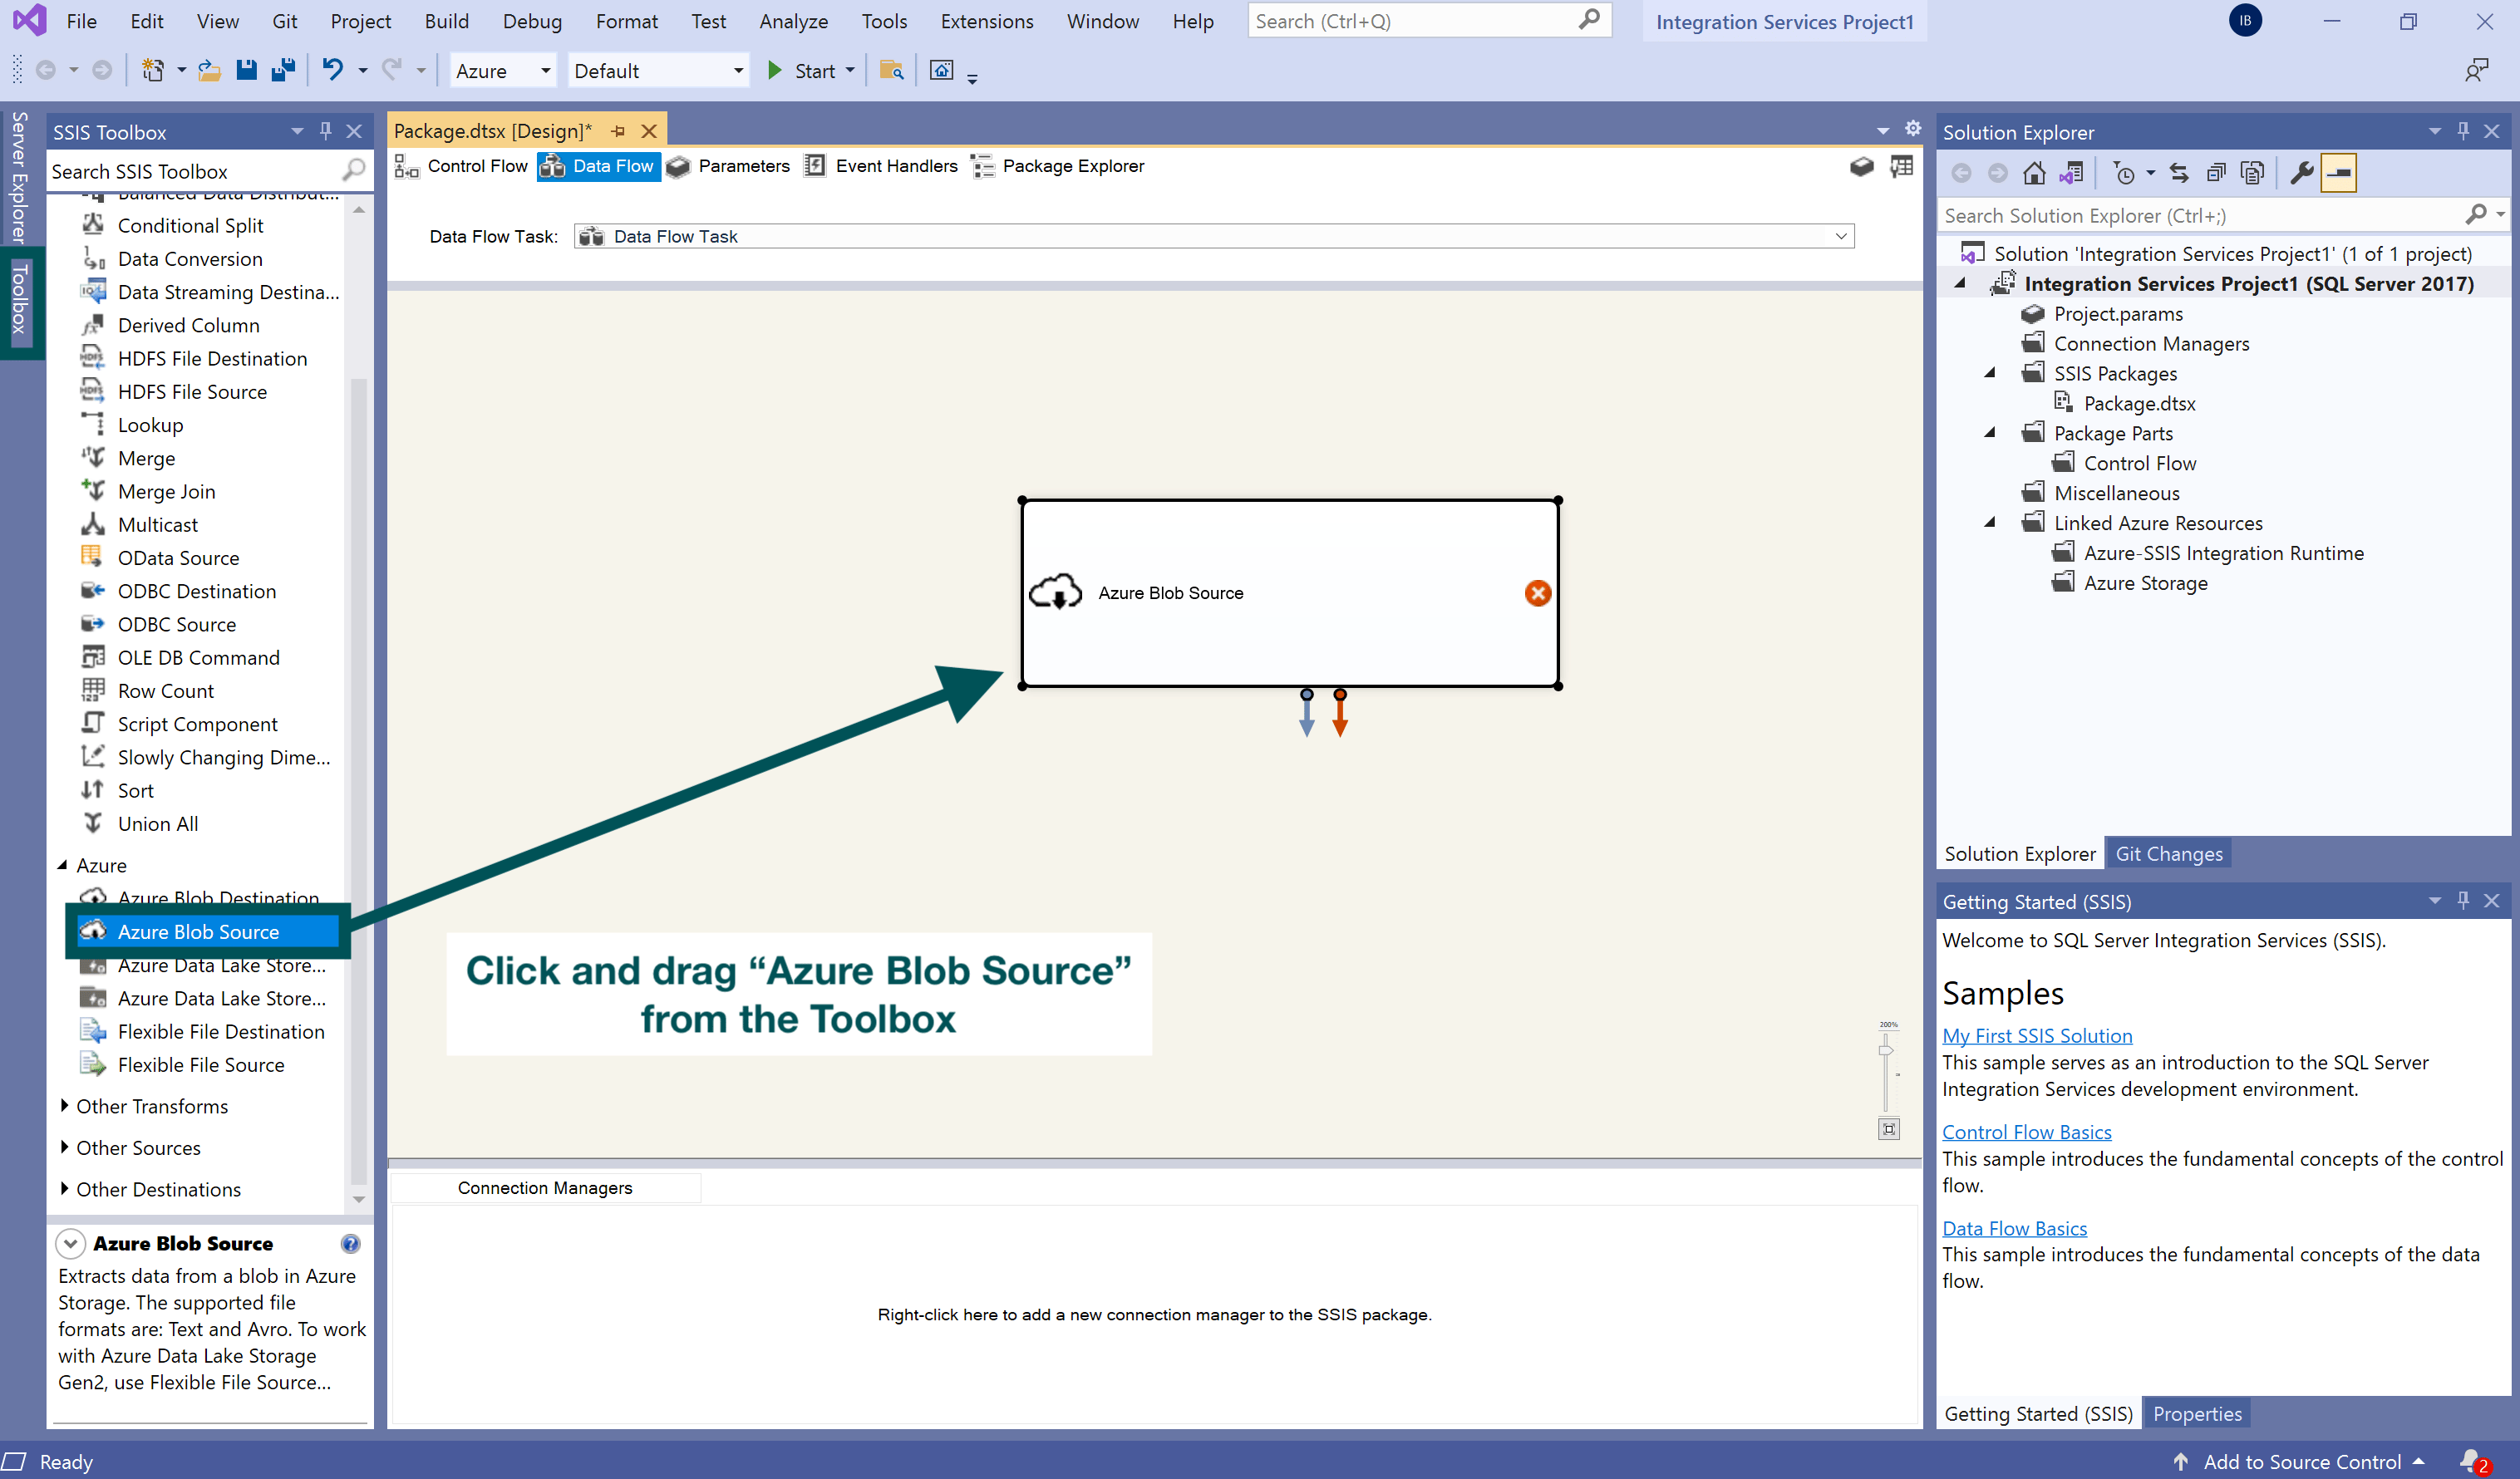Click the Save All toolbar icon
Image resolution: width=2520 pixels, height=1479 pixels.
283,70
